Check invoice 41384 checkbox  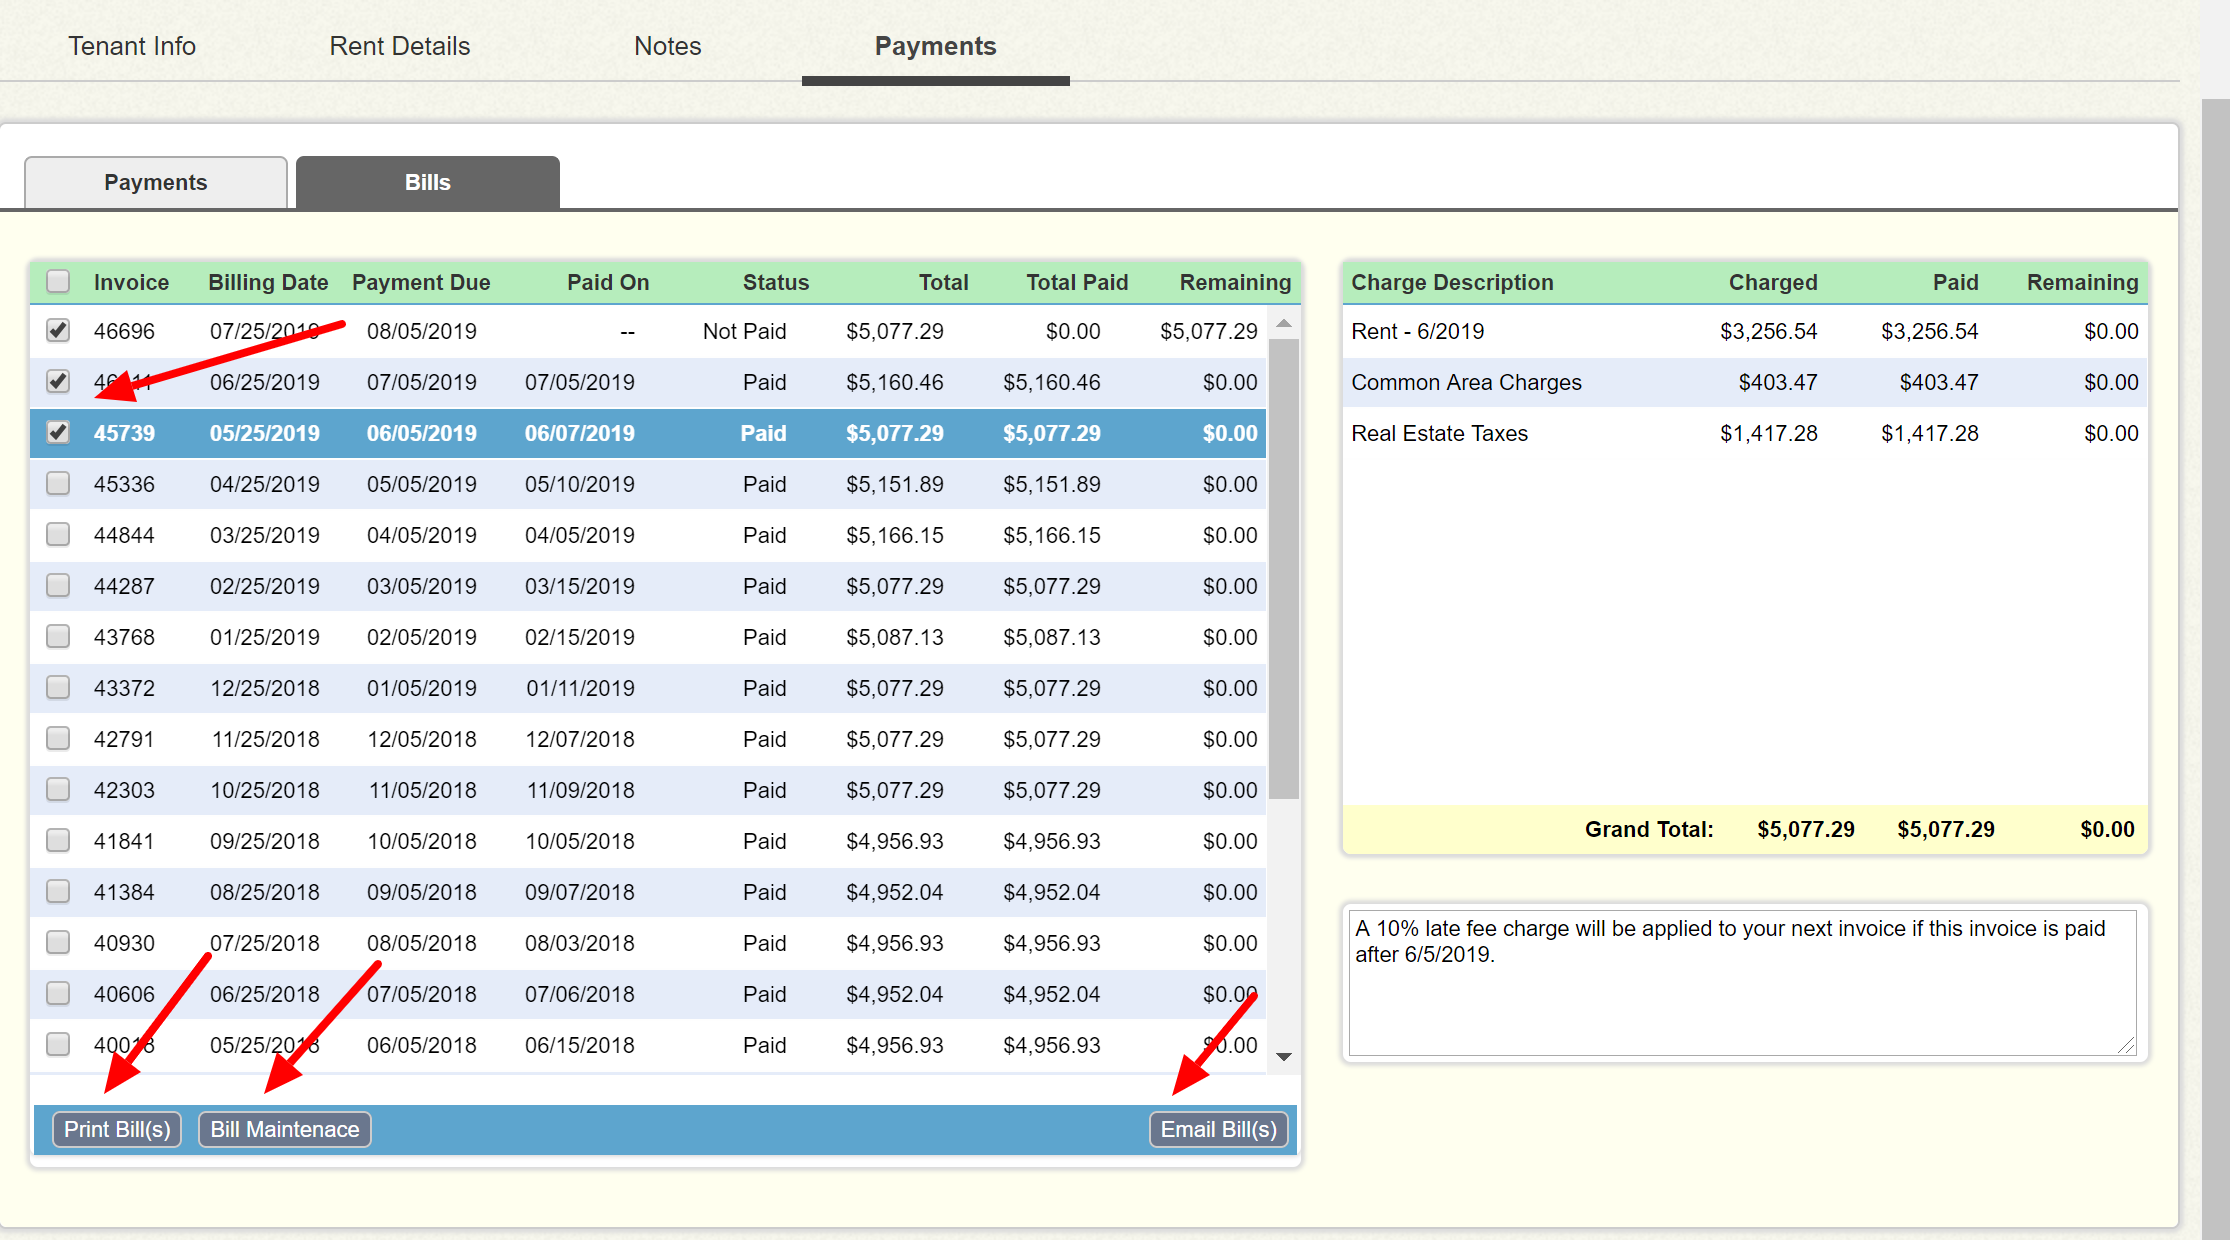tap(58, 891)
